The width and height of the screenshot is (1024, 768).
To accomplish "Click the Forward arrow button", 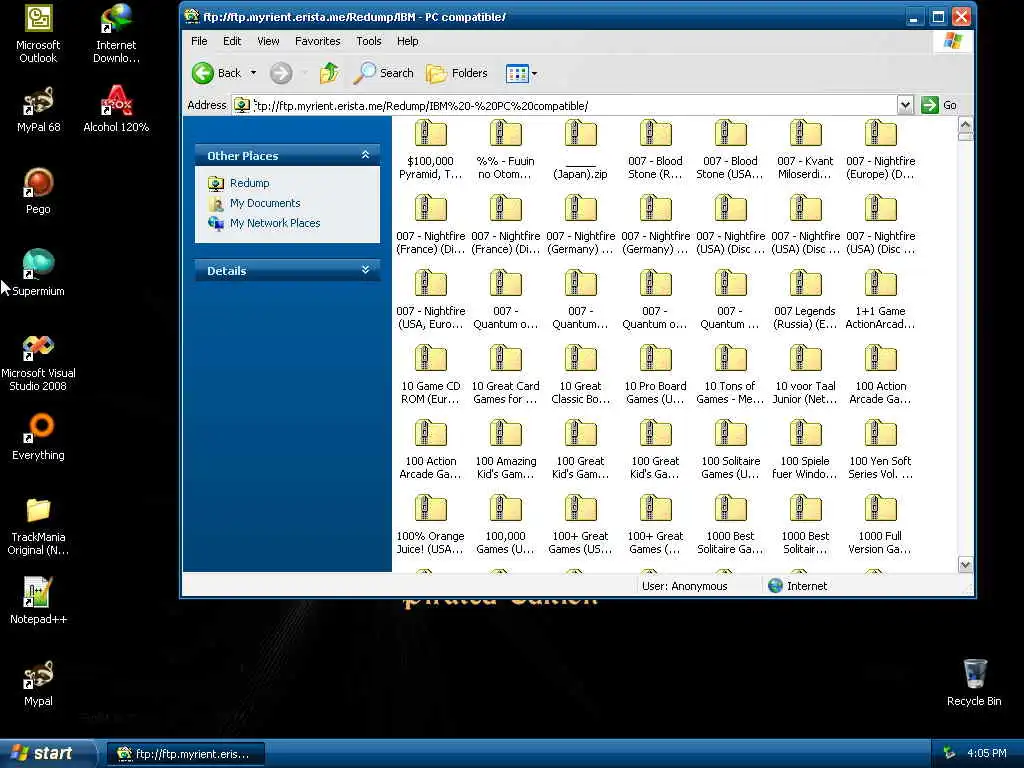I will [x=281, y=73].
